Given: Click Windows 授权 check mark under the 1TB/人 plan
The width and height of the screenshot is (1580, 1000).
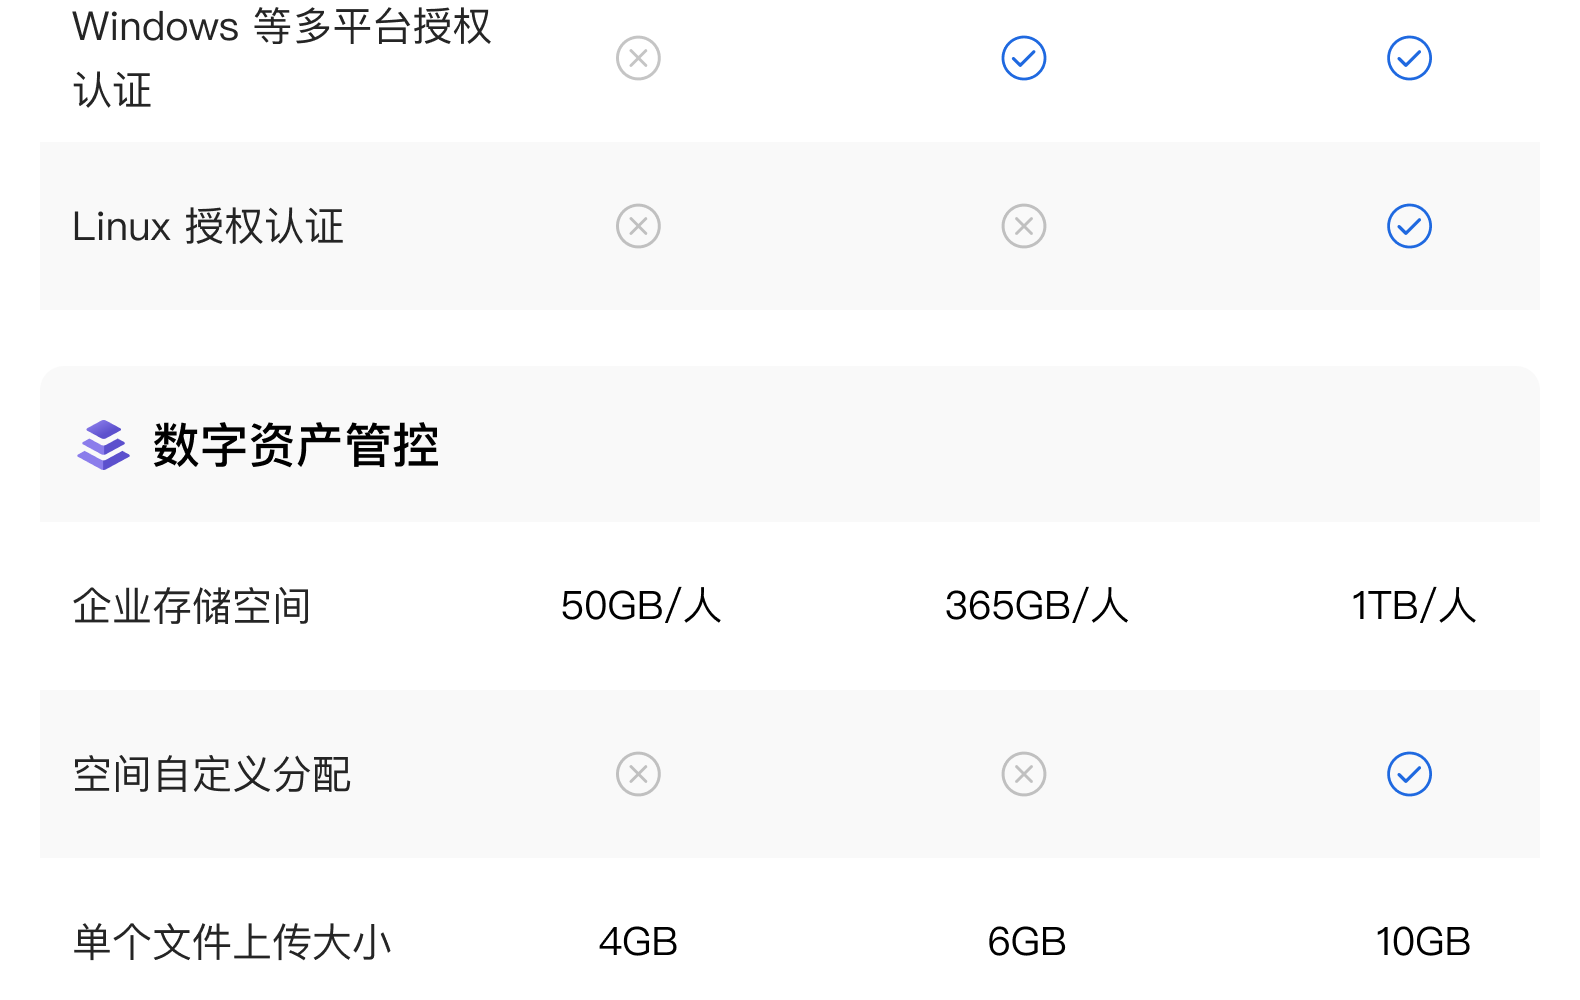Looking at the screenshot, I should pos(1409,58).
